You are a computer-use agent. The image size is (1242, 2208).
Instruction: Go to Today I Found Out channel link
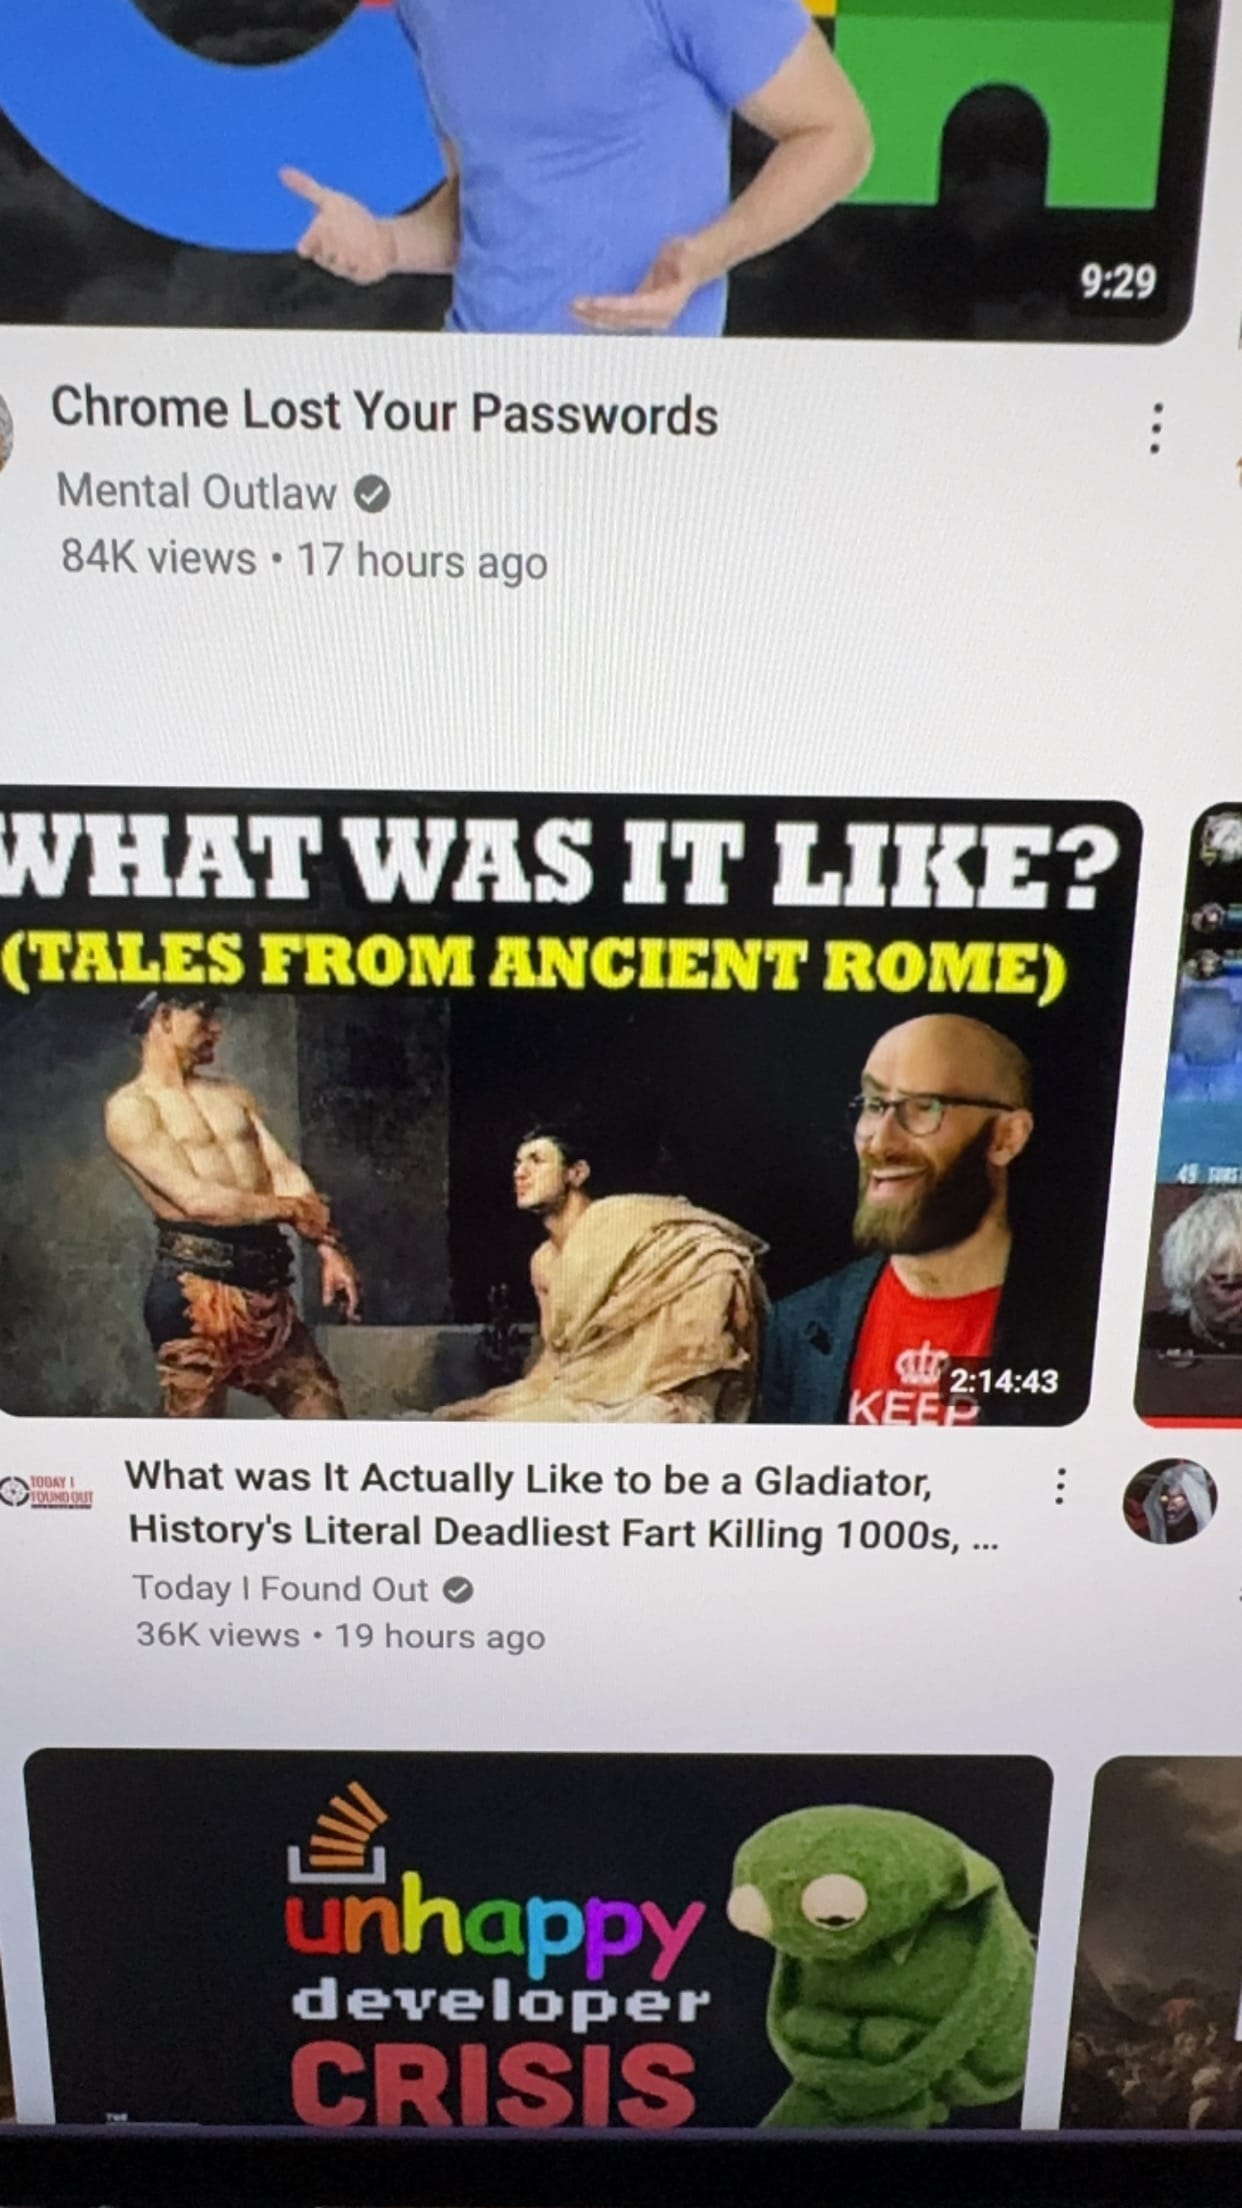[281, 1588]
